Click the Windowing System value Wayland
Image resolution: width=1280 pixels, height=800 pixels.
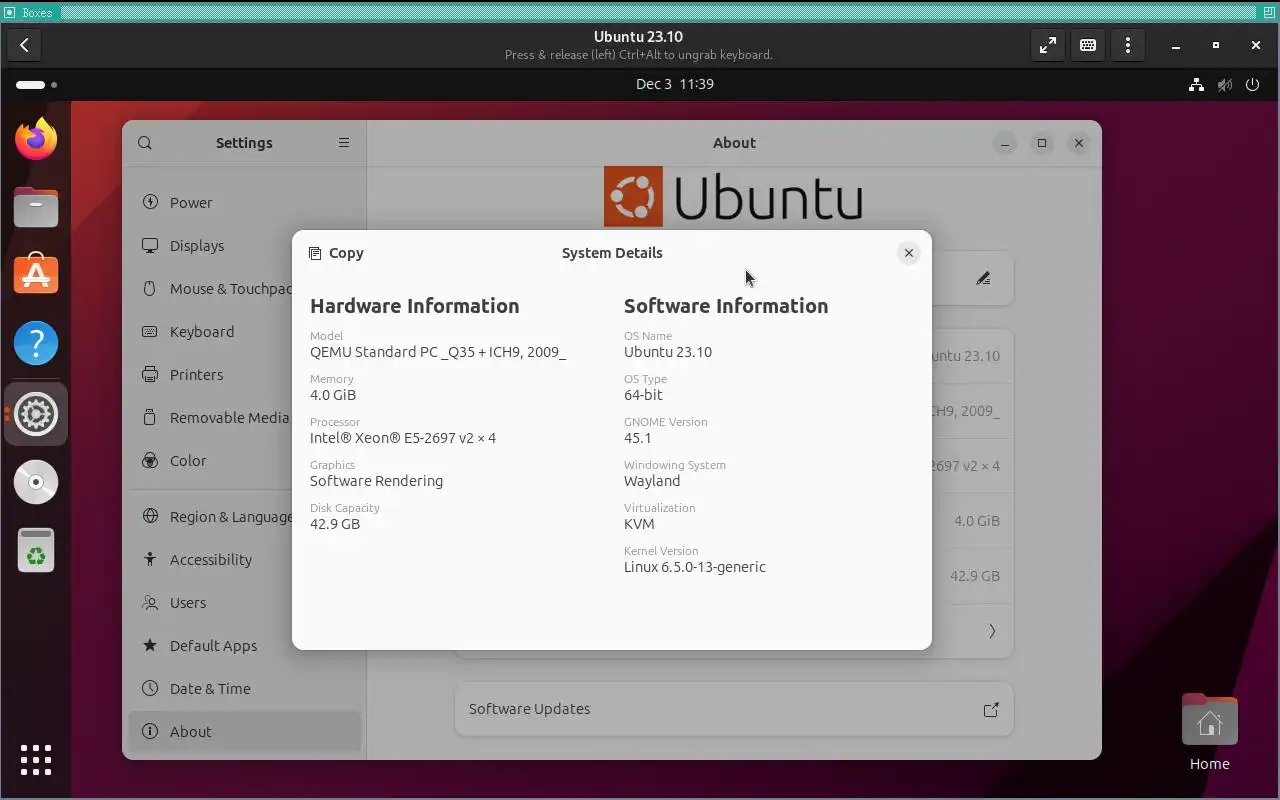pyautogui.click(x=652, y=481)
